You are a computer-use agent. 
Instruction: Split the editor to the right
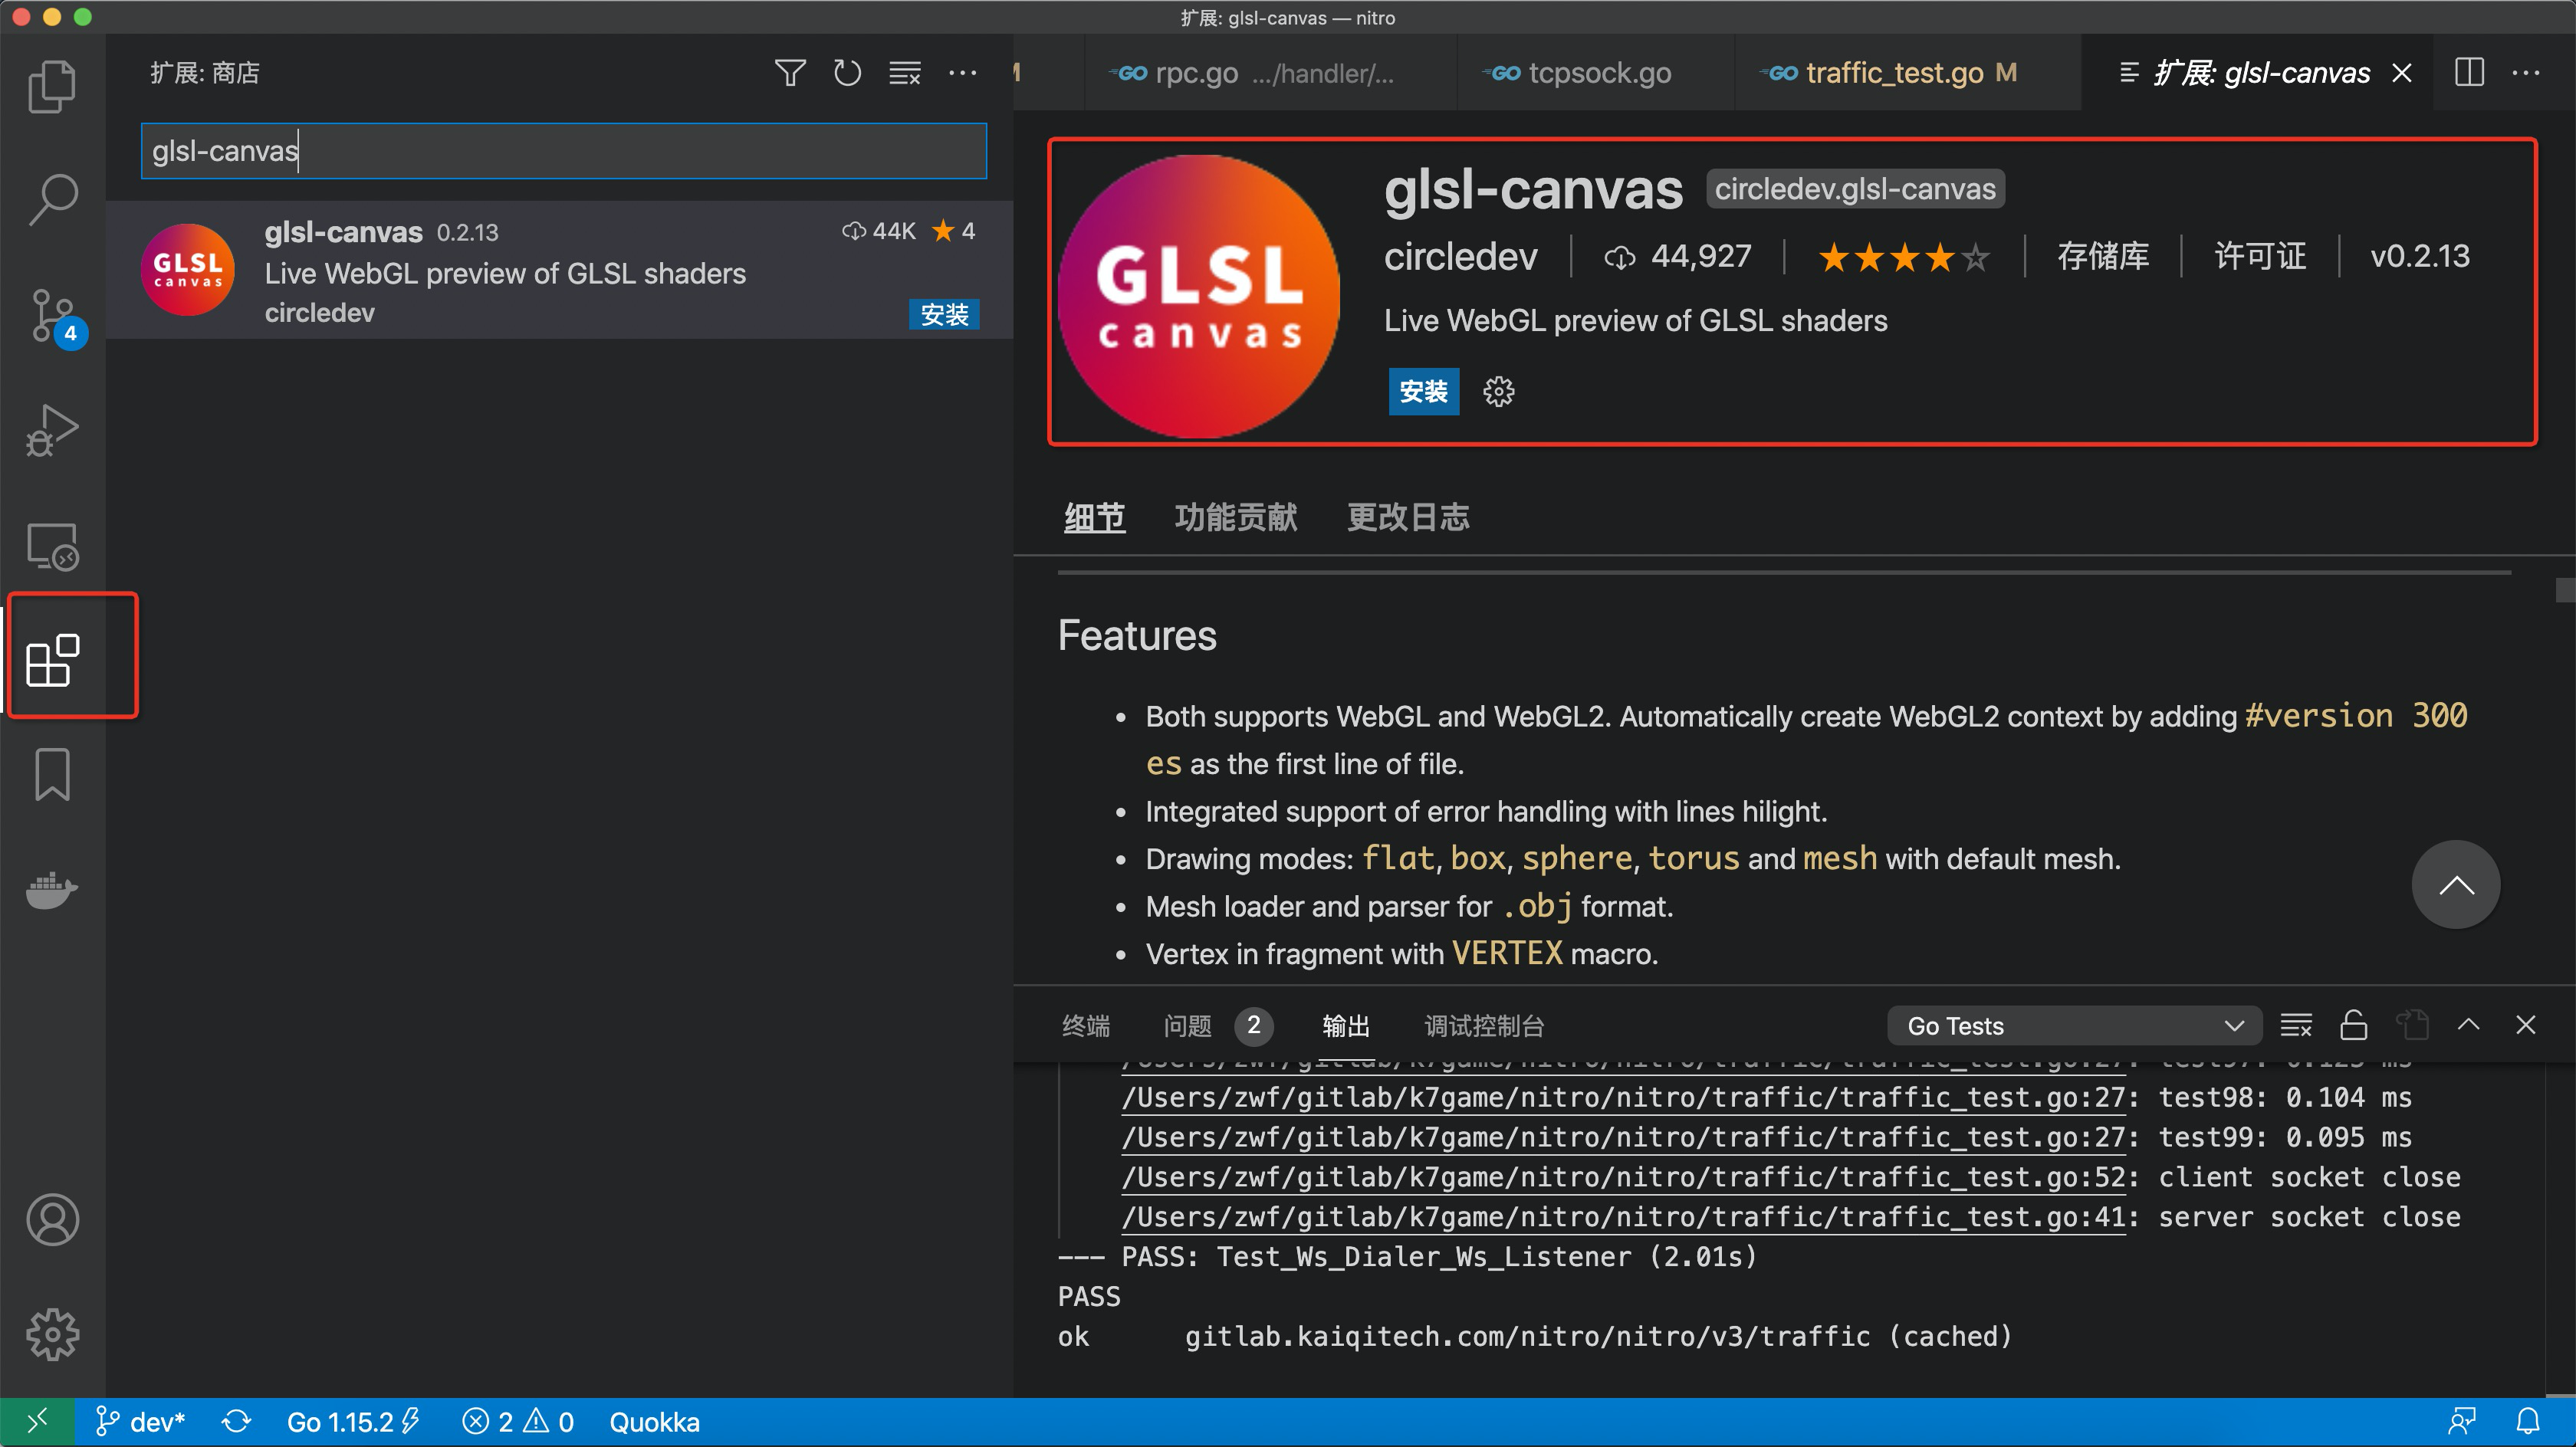coord(2469,72)
